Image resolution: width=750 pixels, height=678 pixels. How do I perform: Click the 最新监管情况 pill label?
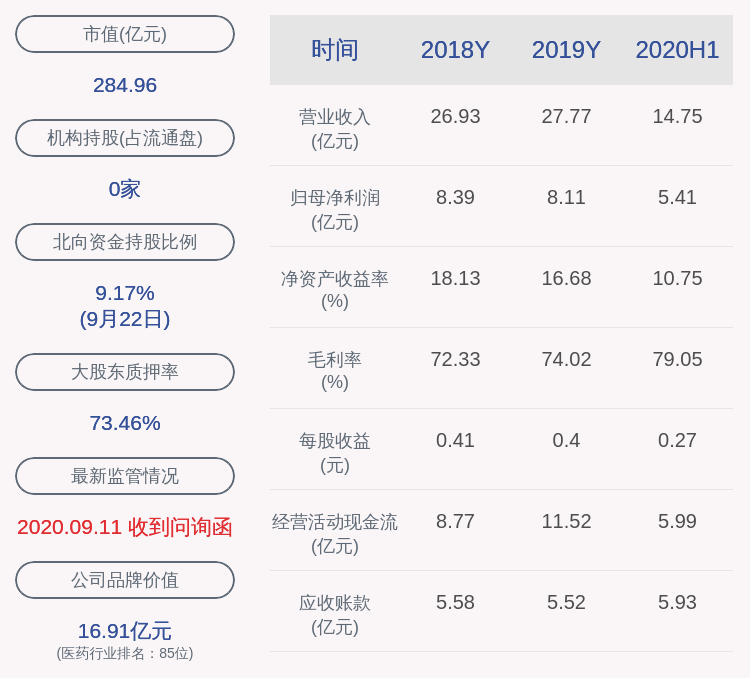coord(125,476)
